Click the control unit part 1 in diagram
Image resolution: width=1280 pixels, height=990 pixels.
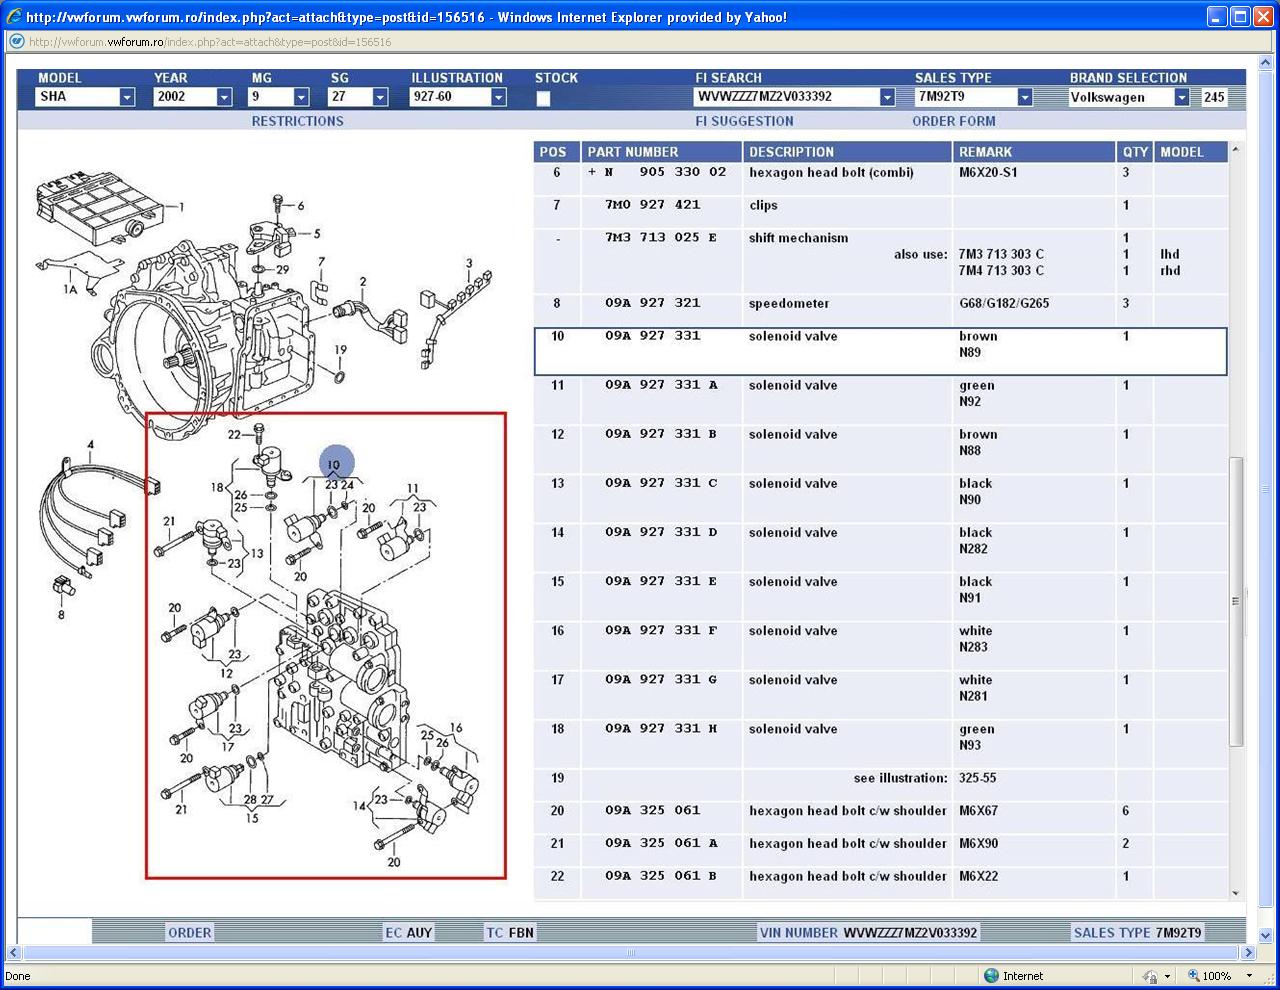(x=100, y=207)
